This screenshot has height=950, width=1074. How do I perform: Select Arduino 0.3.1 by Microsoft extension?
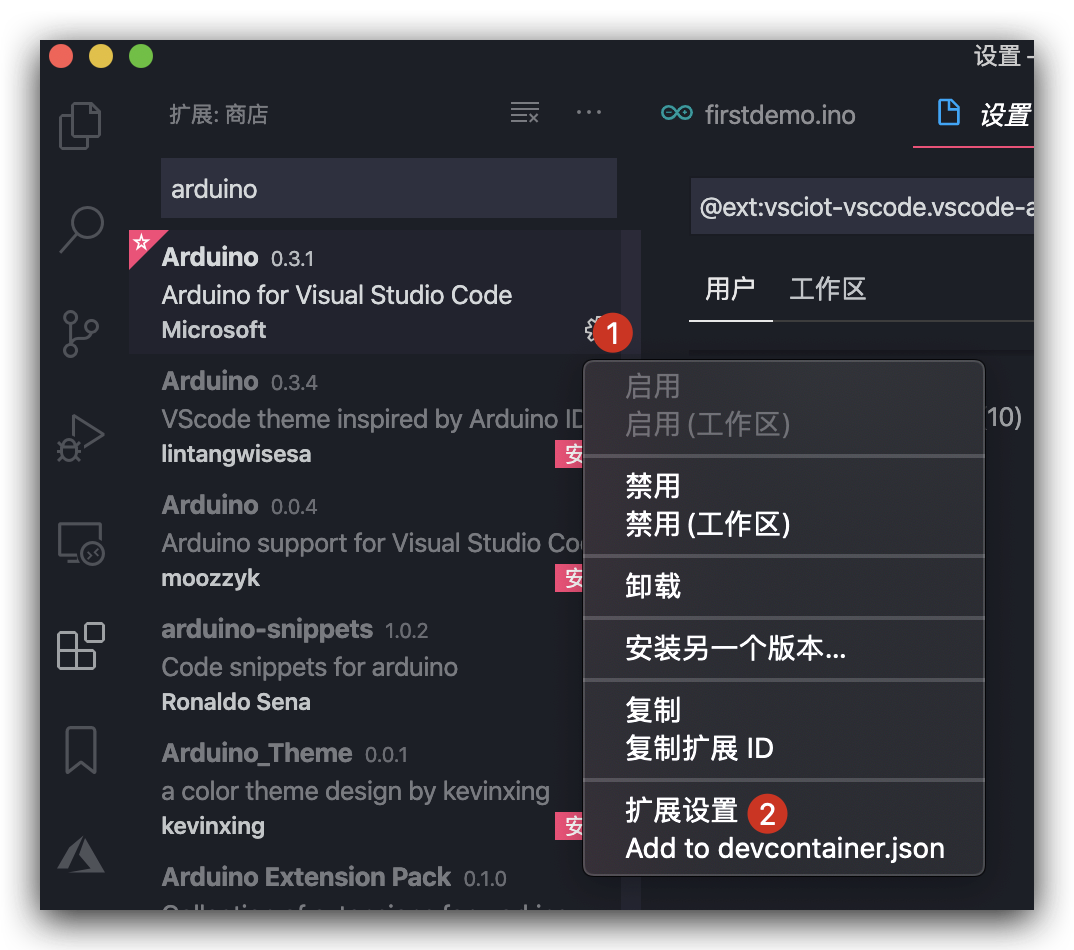click(375, 292)
